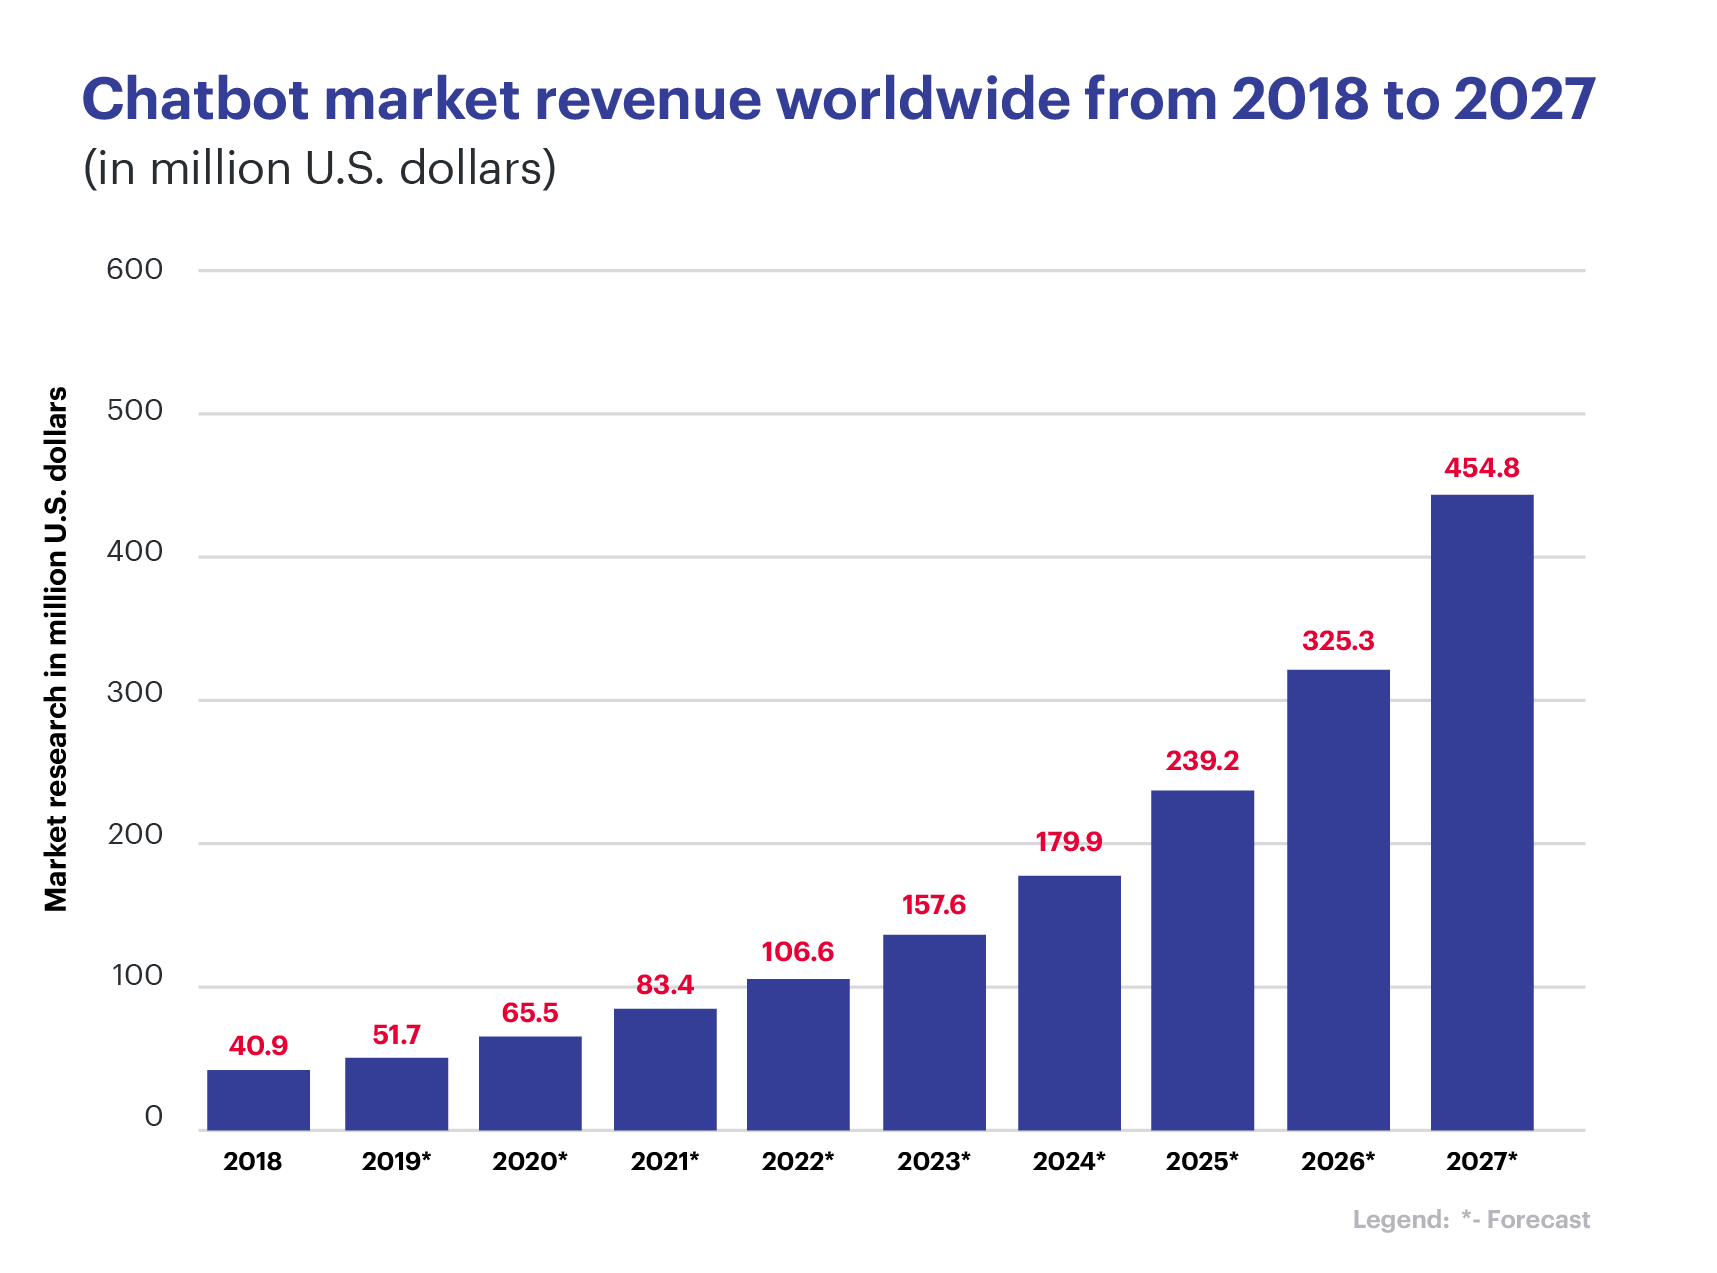Viewport: 1717px width, 1273px height.
Task: Click the value label 239.2
Action: coord(1202,761)
